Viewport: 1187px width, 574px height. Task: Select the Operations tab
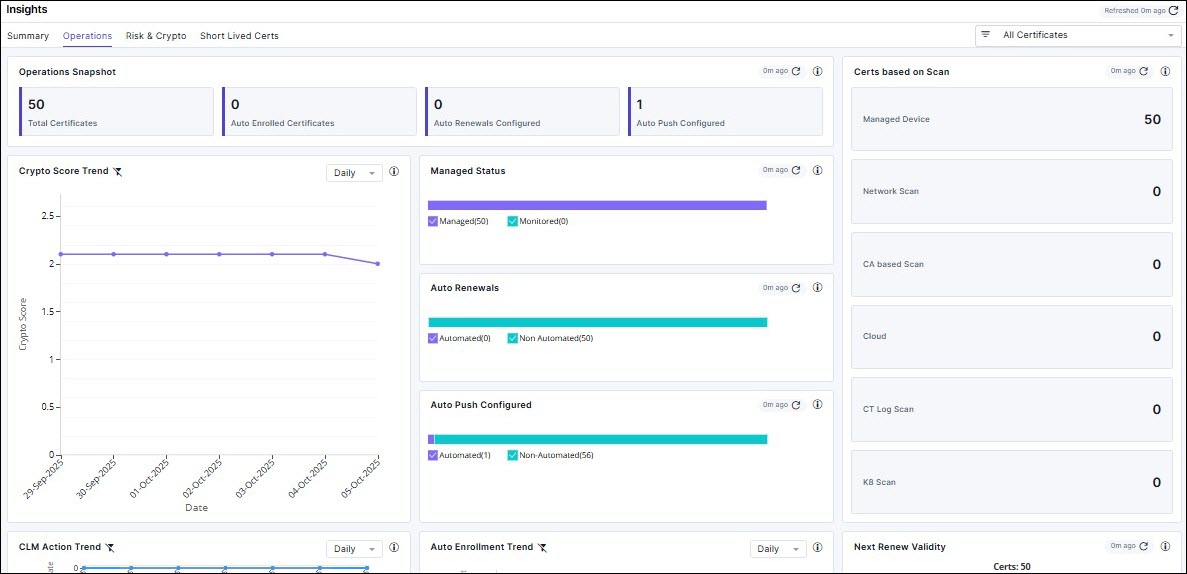click(88, 36)
